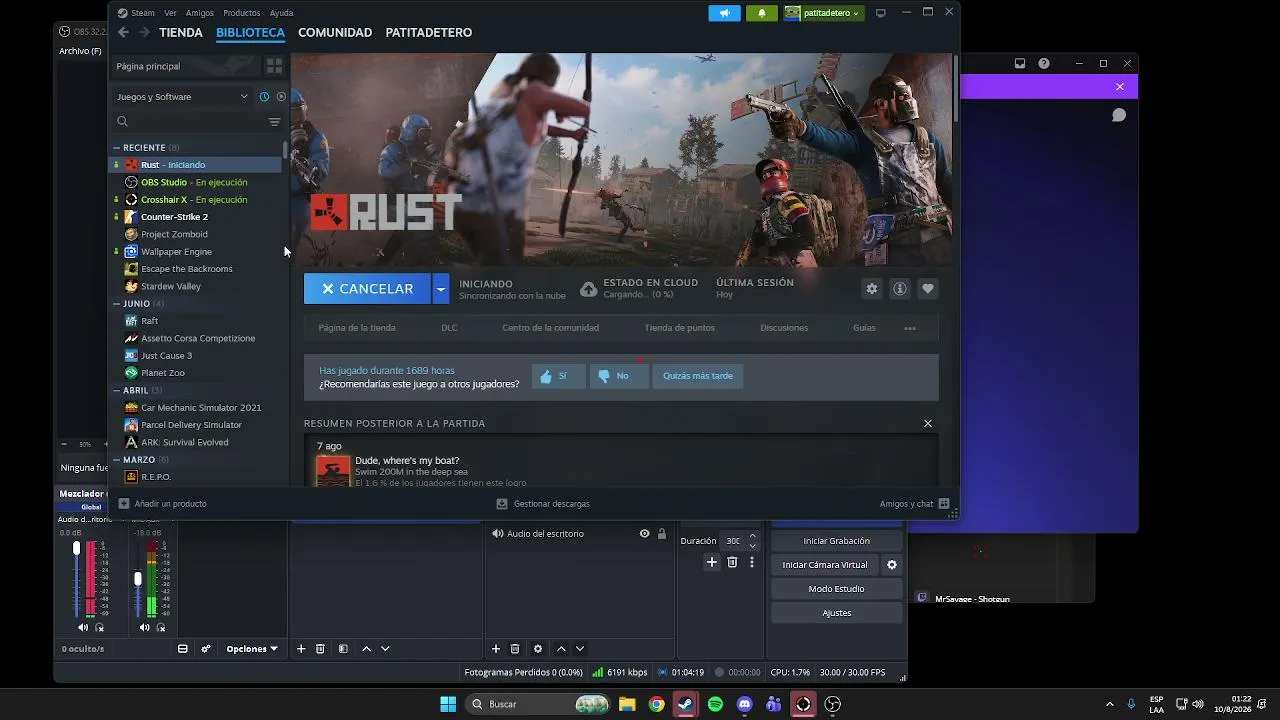Open Rust game settings gear
This screenshot has width=1280, height=720.
pyautogui.click(x=872, y=289)
